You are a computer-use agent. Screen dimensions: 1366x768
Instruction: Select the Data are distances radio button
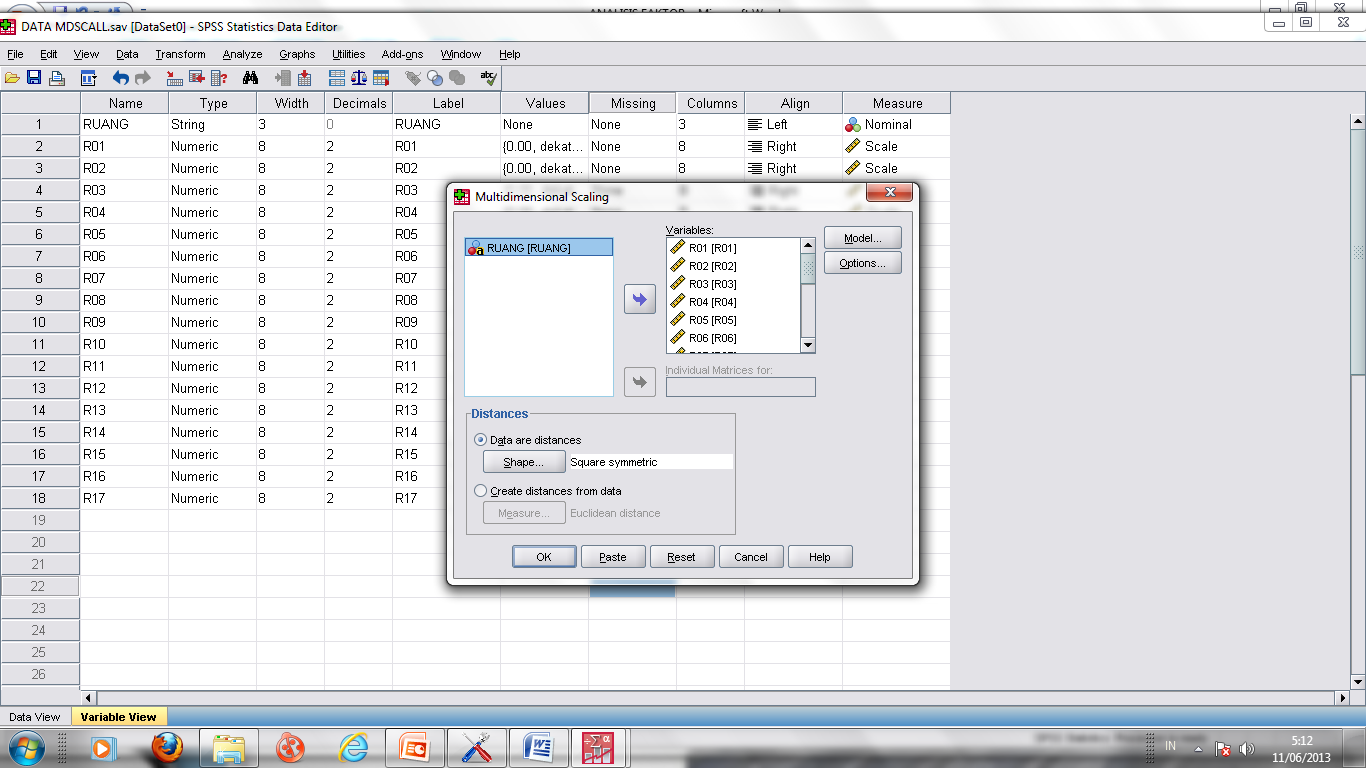pos(481,440)
